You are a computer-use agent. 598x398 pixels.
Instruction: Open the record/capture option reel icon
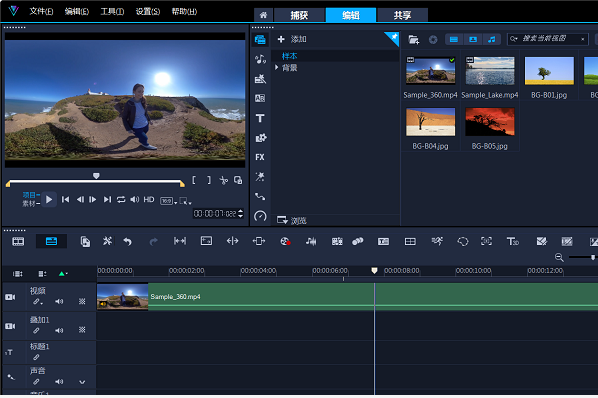coord(285,241)
